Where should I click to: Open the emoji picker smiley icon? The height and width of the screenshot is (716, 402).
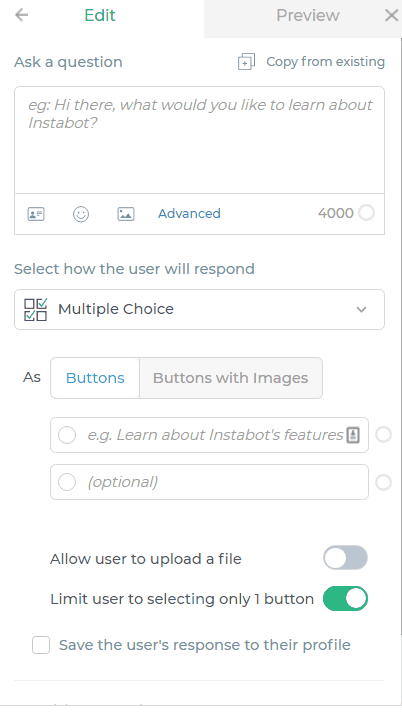pos(81,214)
